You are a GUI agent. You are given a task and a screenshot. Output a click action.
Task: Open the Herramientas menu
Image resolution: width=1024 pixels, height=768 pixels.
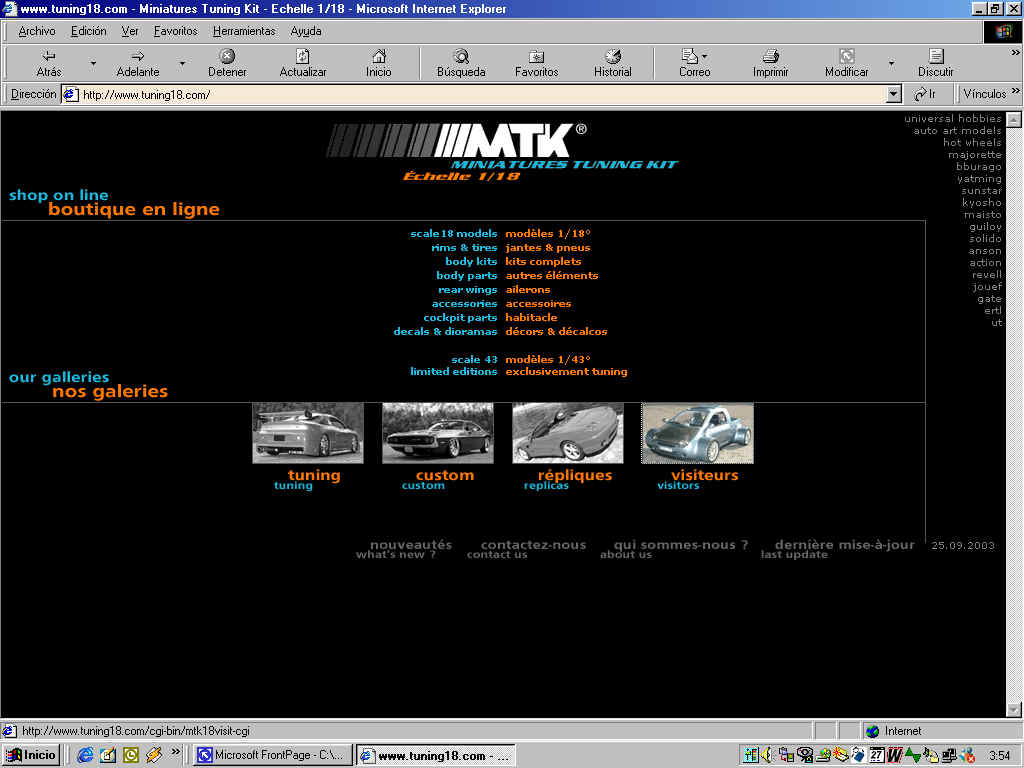[x=244, y=31]
